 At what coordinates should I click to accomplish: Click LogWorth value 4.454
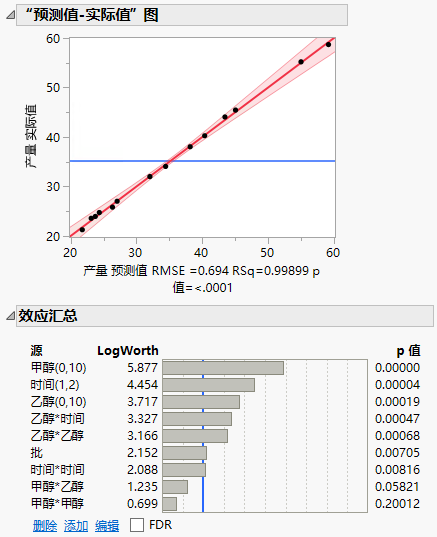[x=142, y=385]
